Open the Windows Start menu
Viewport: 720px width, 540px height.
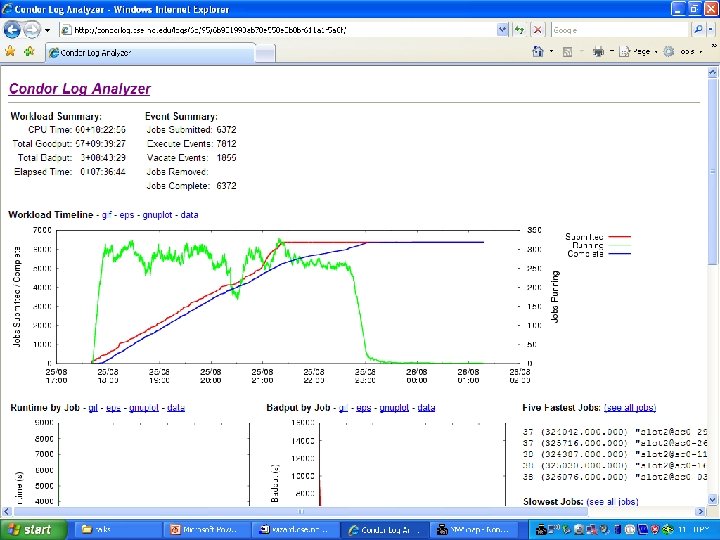coord(34,529)
